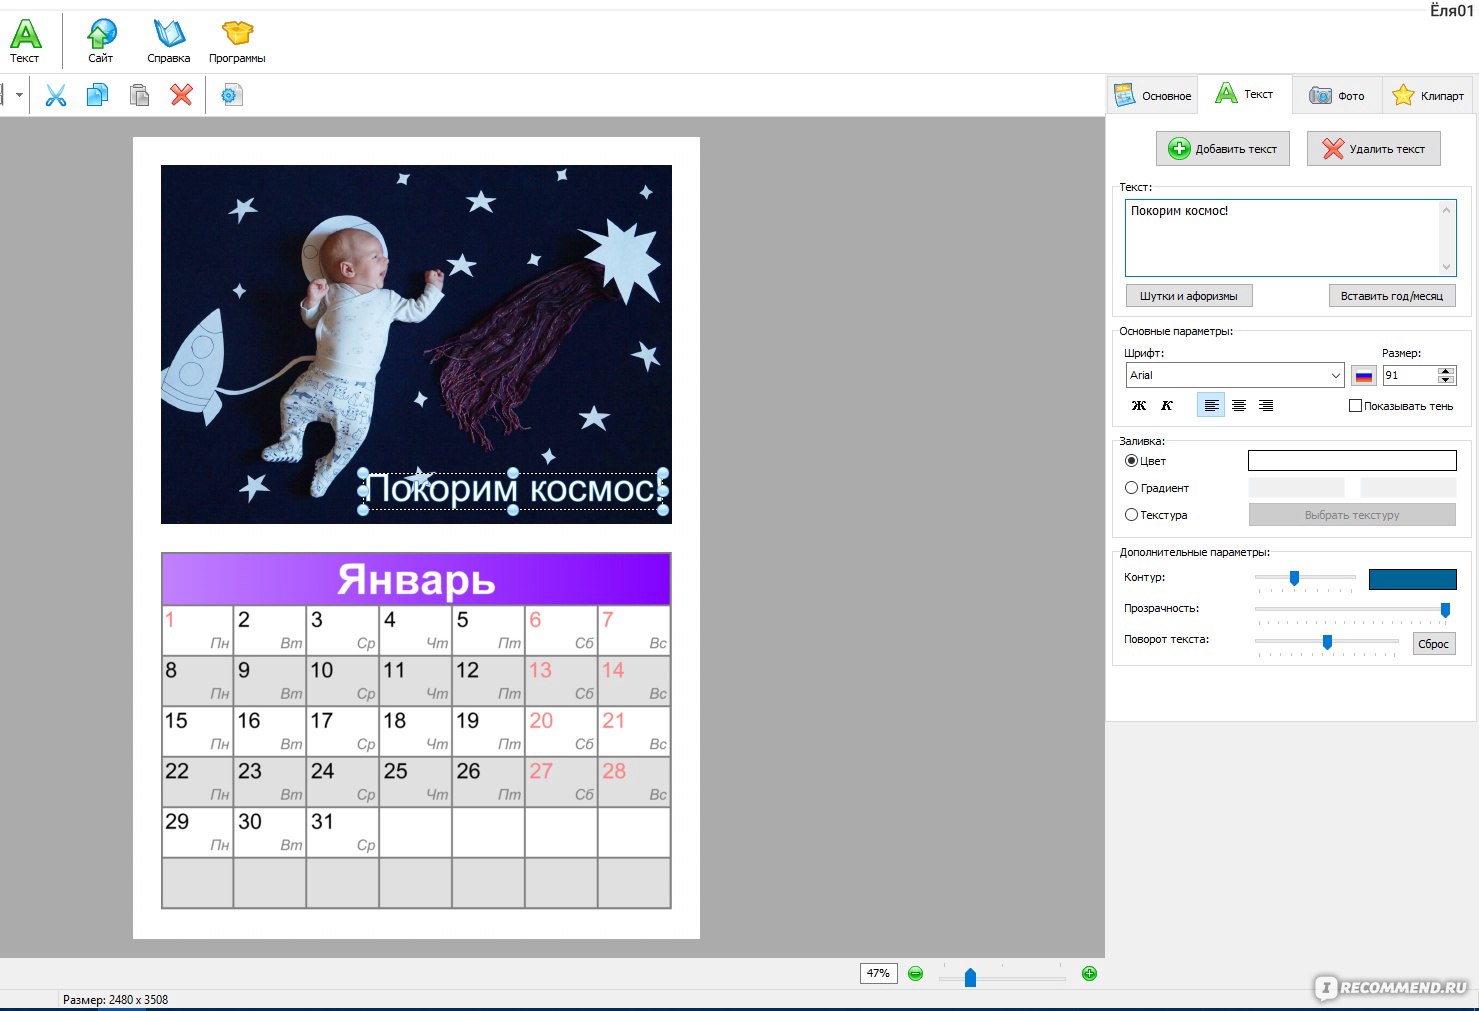Viewport: 1479px width, 1011px height.
Task: Click the text box containing Покорим космос!
Action: pos(1290,238)
